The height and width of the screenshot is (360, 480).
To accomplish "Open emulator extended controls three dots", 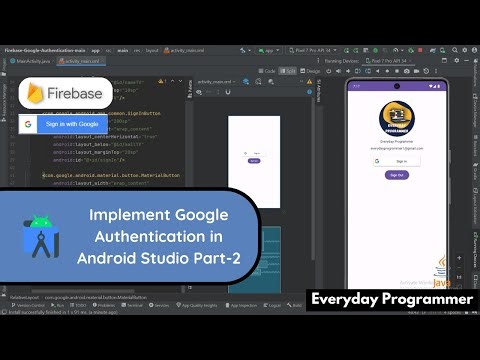I will [x=436, y=71].
